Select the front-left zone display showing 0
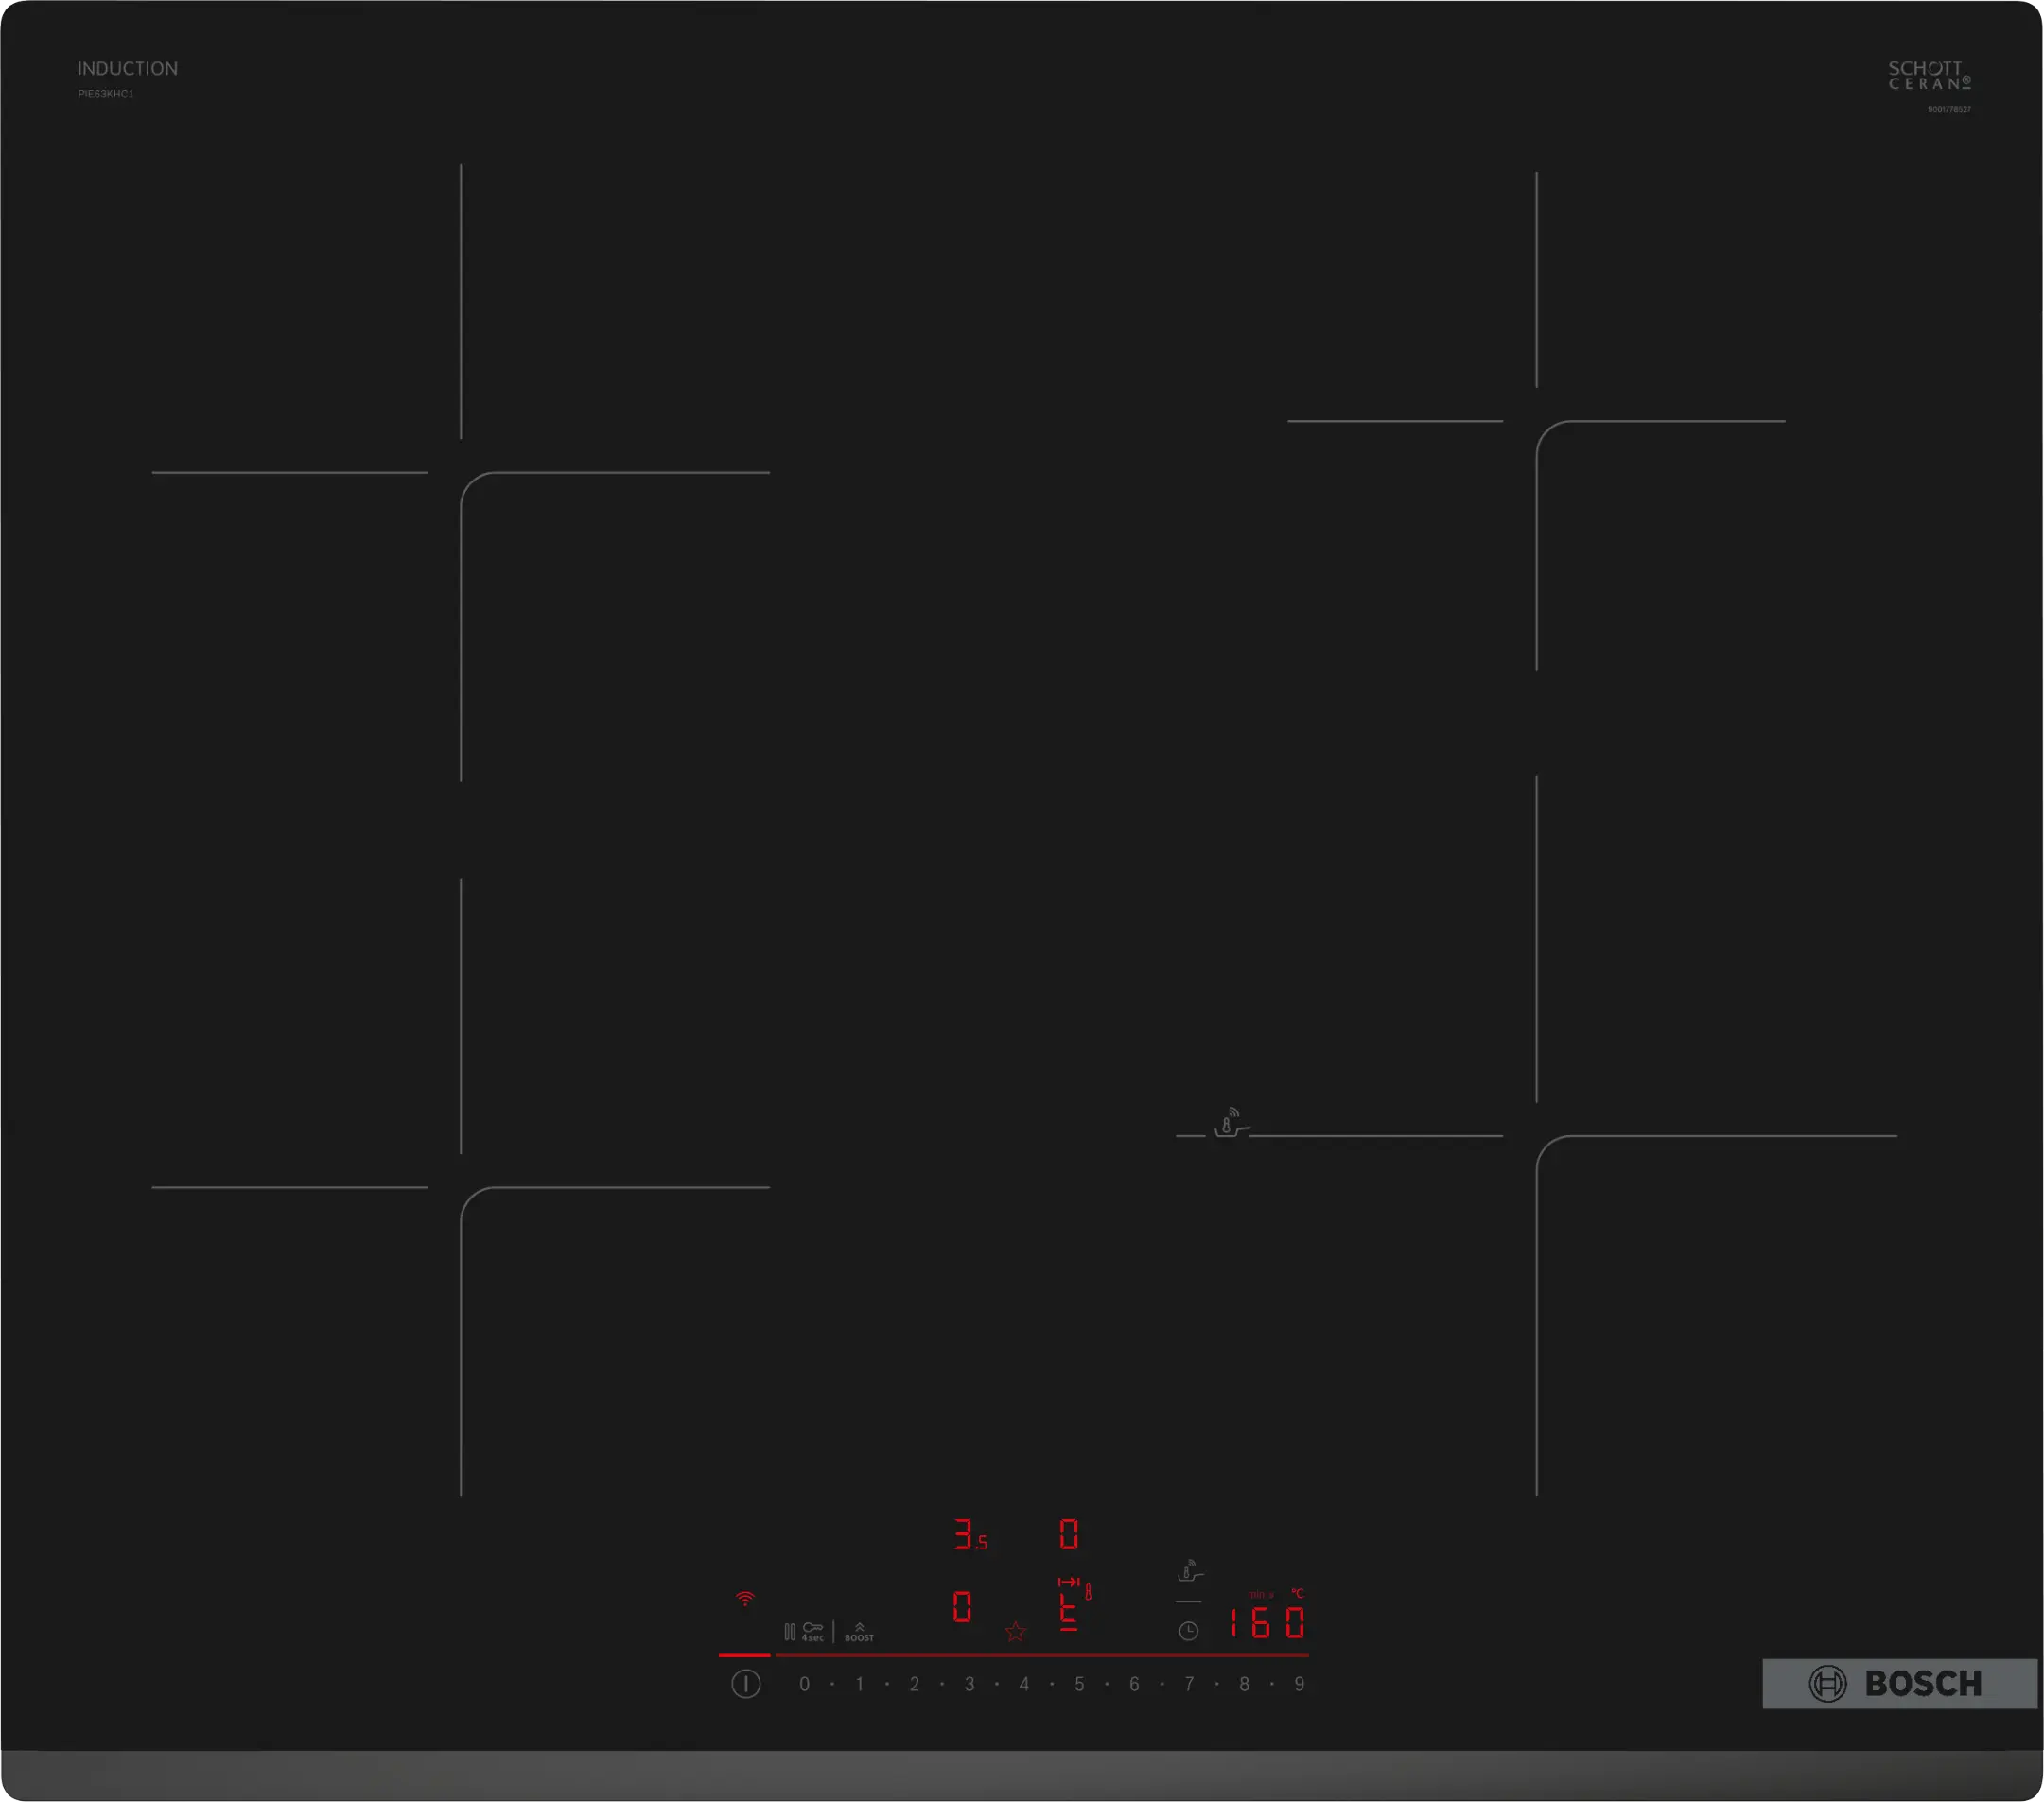Image resolution: width=2044 pixels, height=1802 pixels. (x=962, y=1607)
